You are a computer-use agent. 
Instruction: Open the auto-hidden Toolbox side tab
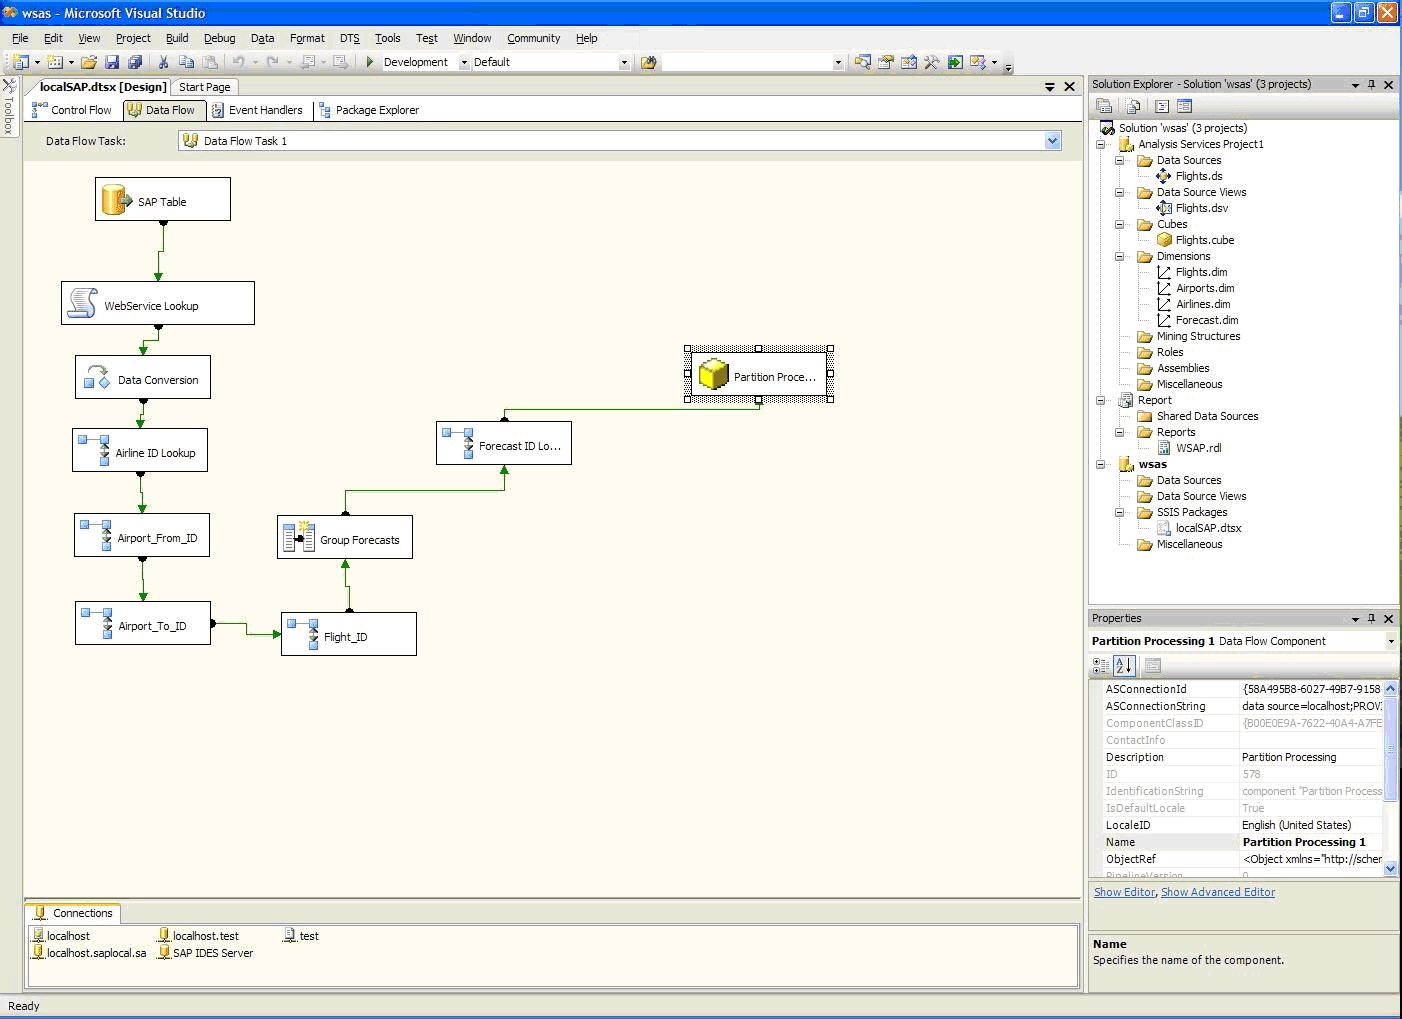(9, 107)
